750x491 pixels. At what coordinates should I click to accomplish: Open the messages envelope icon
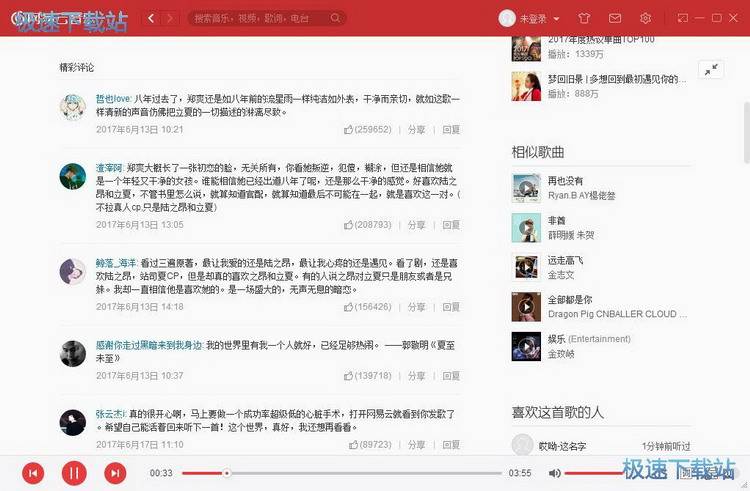click(615, 18)
